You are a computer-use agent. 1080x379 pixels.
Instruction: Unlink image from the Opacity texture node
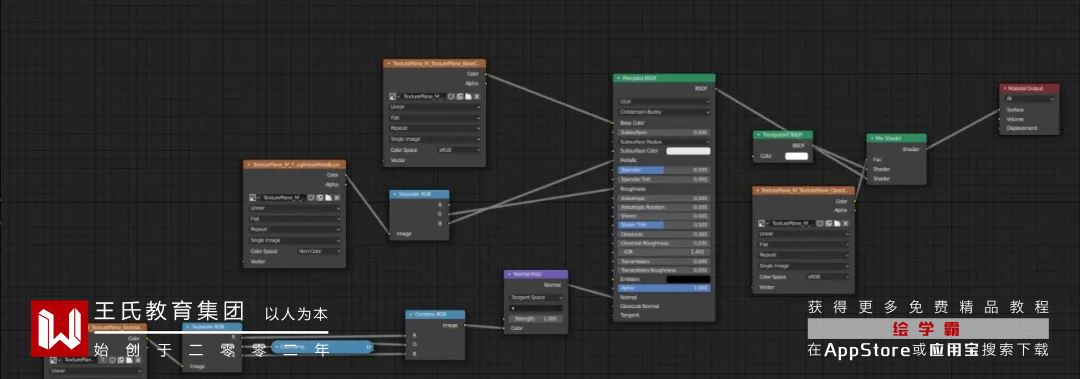[x=846, y=223]
